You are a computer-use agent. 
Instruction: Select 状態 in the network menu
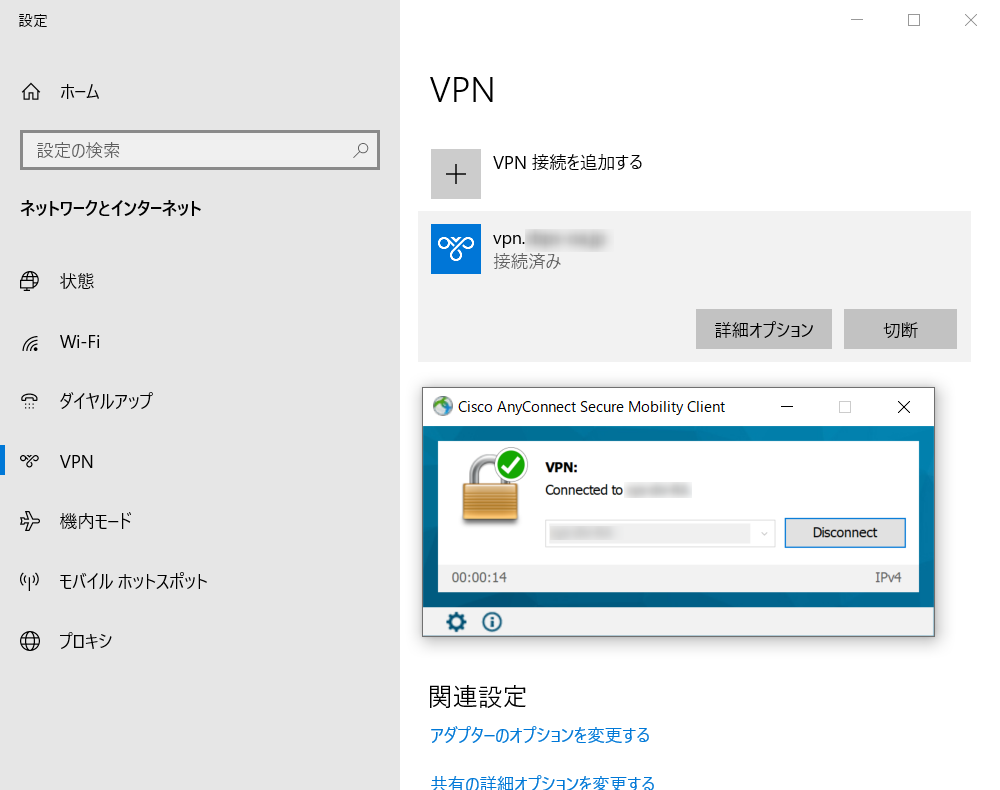coord(32,281)
